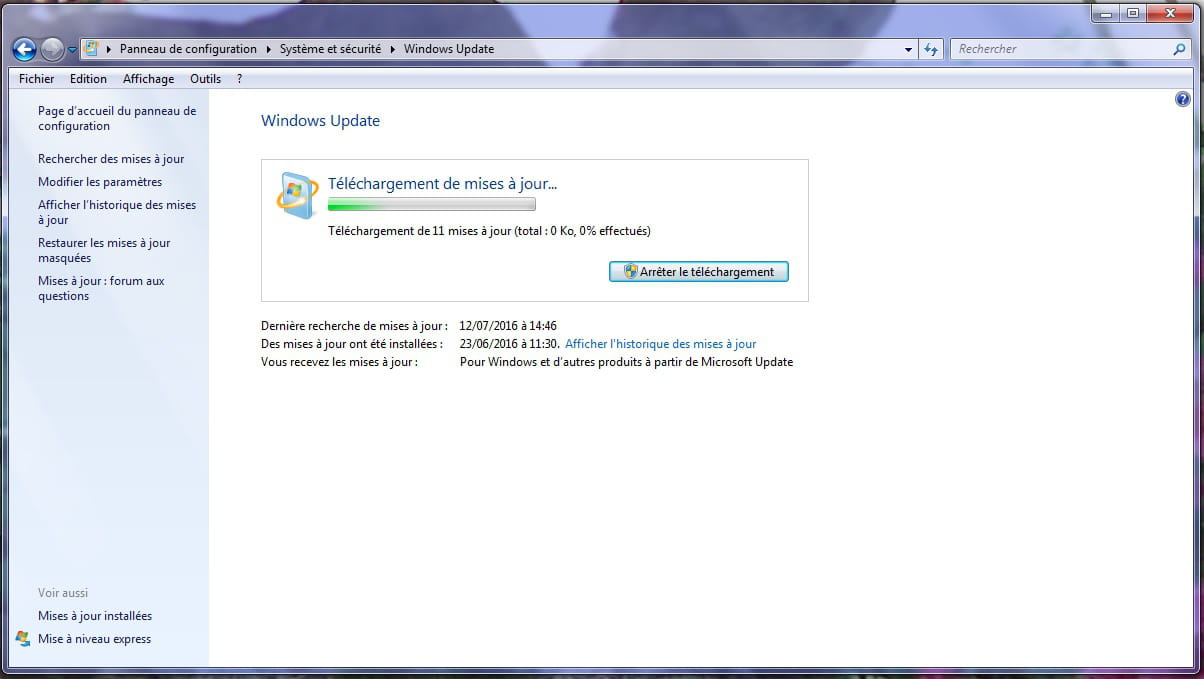The image size is (1204, 679).
Task: Click 'Pour Windows et d'autres produits' text
Action: [x=626, y=362]
